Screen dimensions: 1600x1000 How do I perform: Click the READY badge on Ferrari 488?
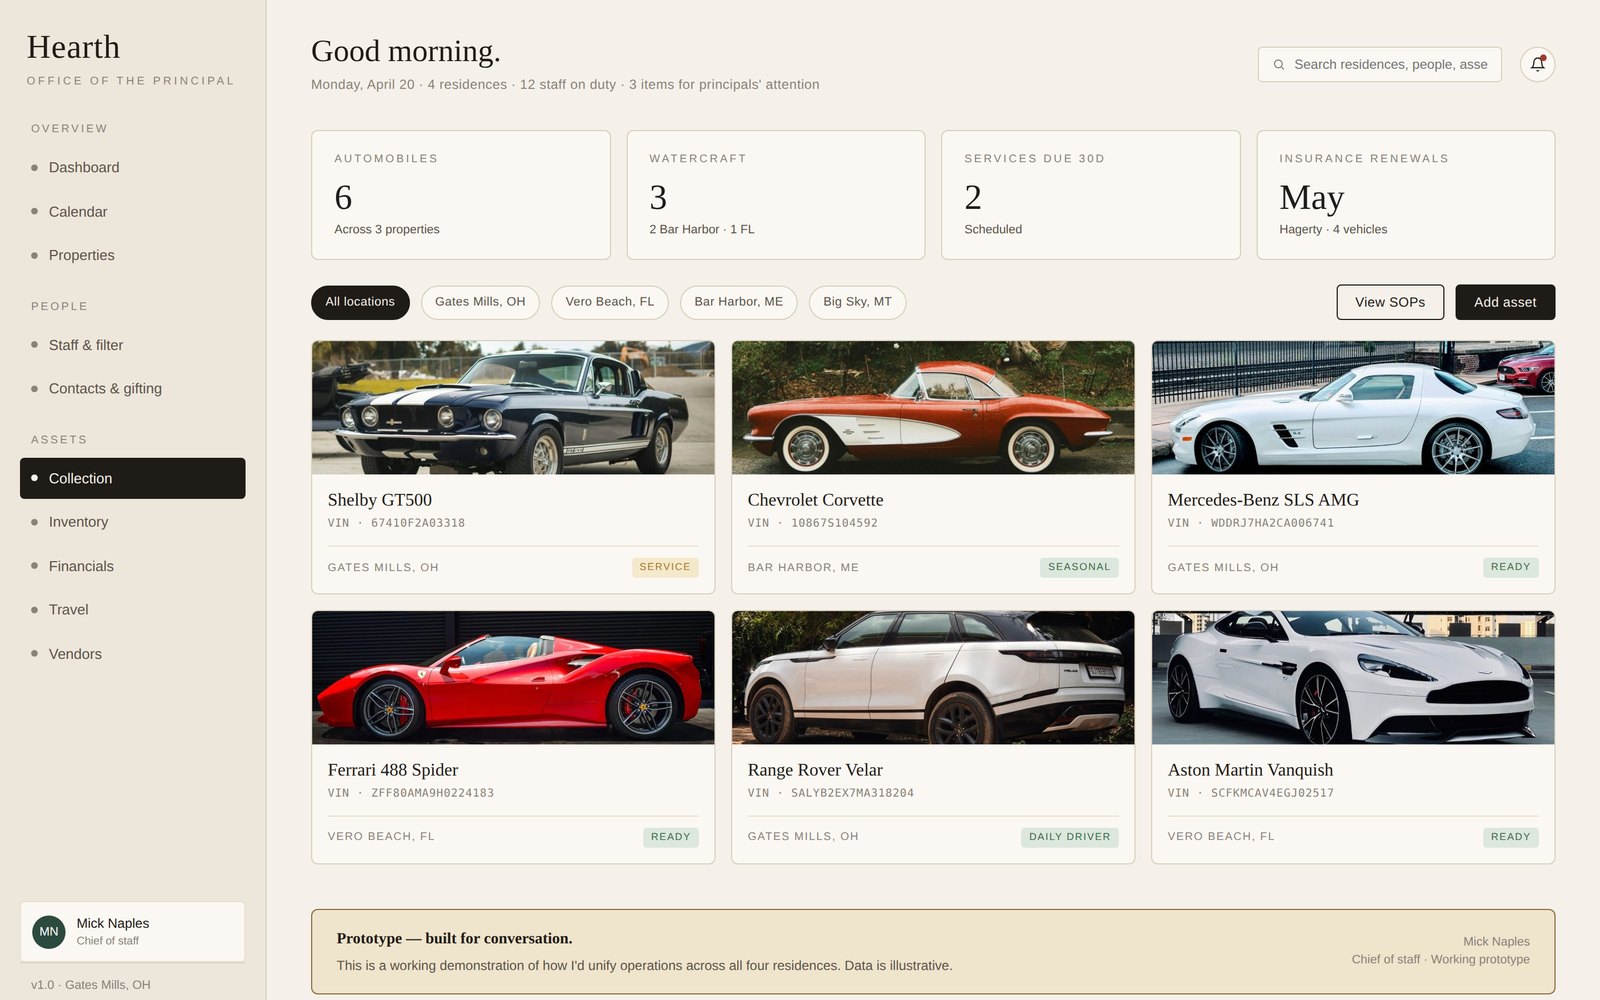670,837
